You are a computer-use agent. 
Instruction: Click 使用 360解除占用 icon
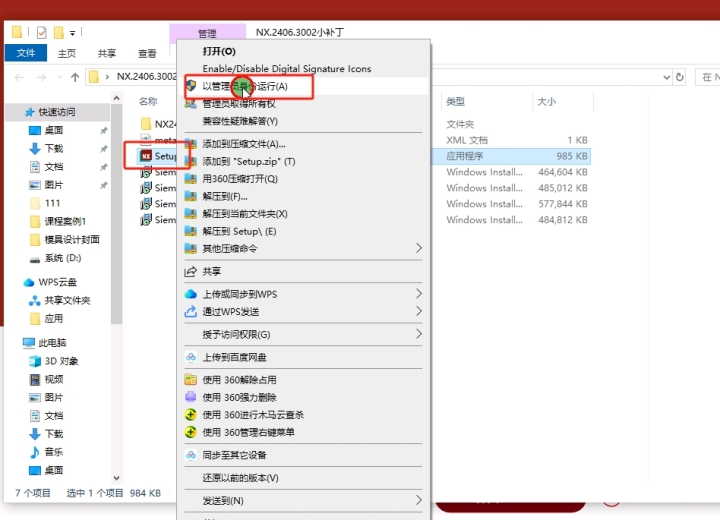coord(191,380)
